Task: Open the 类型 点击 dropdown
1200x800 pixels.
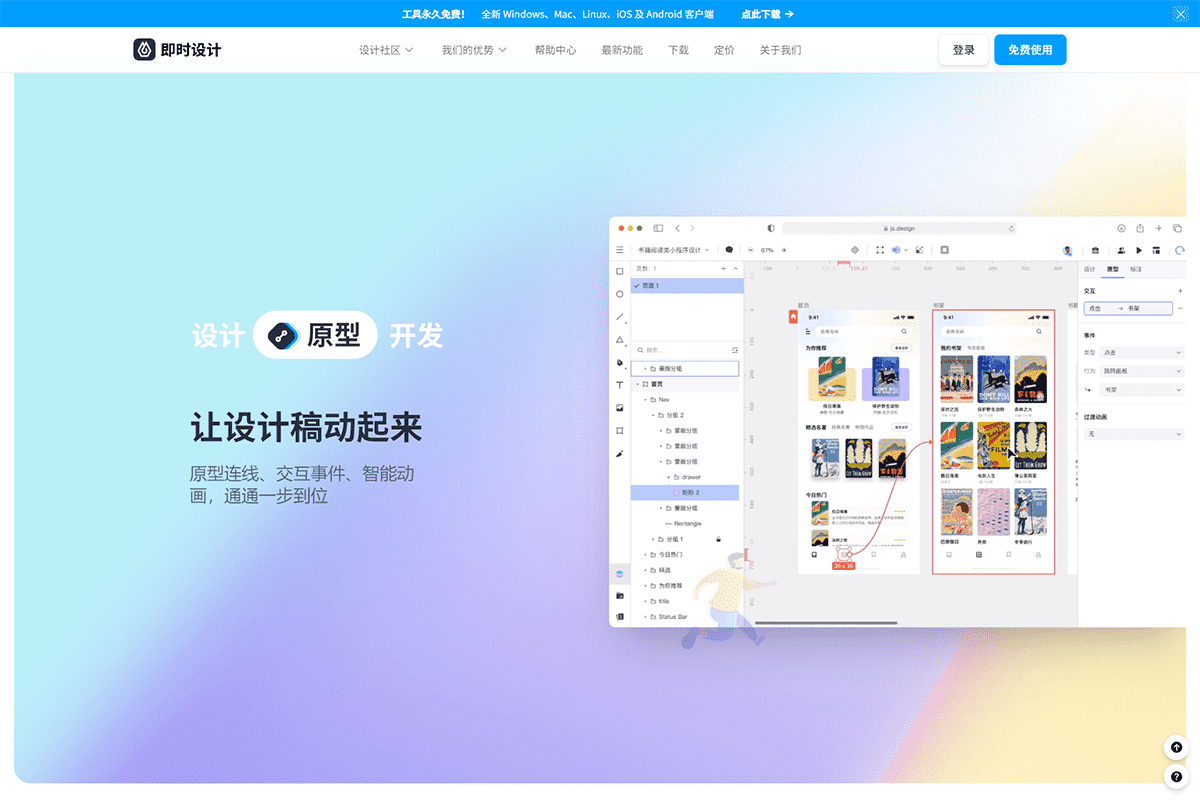Action: (x=1141, y=352)
